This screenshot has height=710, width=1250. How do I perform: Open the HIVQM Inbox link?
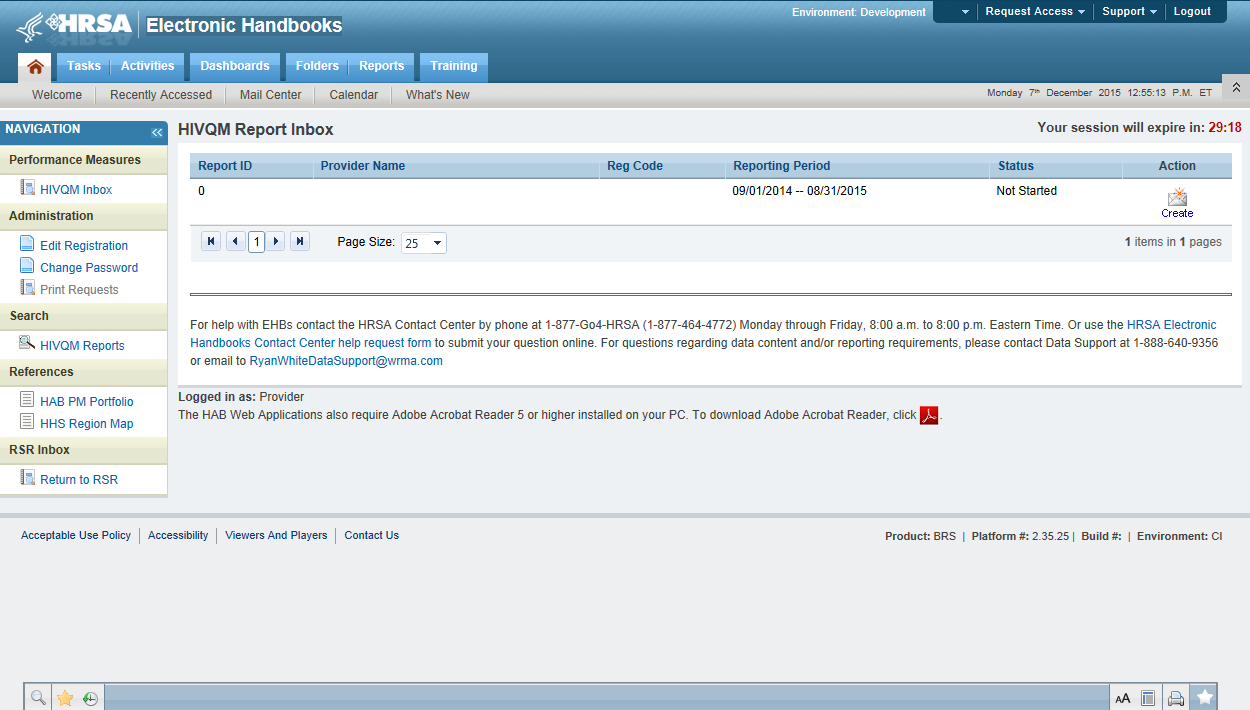coord(76,190)
